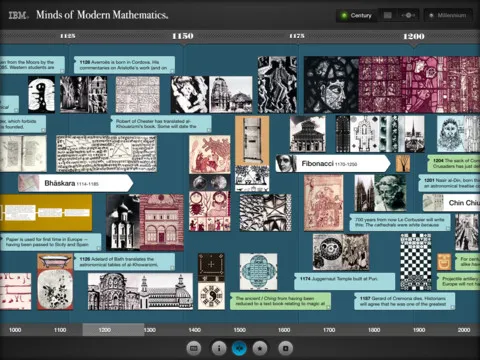
Task: Open the 1187 Gerard of Cremona note
Action: pos(405,301)
